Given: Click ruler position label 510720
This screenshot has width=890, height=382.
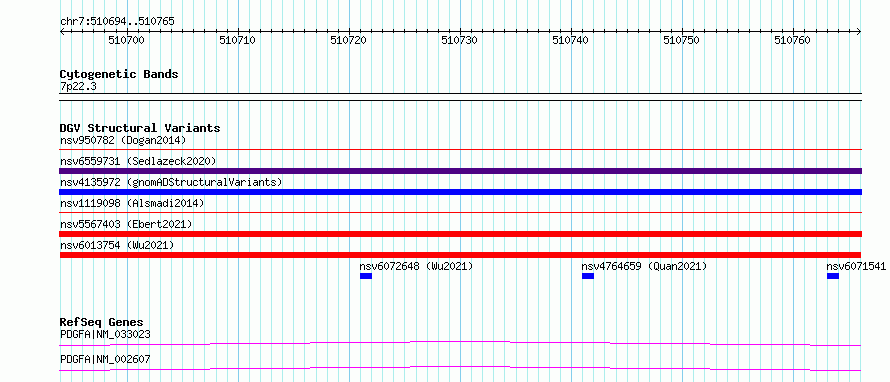Looking at the screenshot, I should pos(349,40).
